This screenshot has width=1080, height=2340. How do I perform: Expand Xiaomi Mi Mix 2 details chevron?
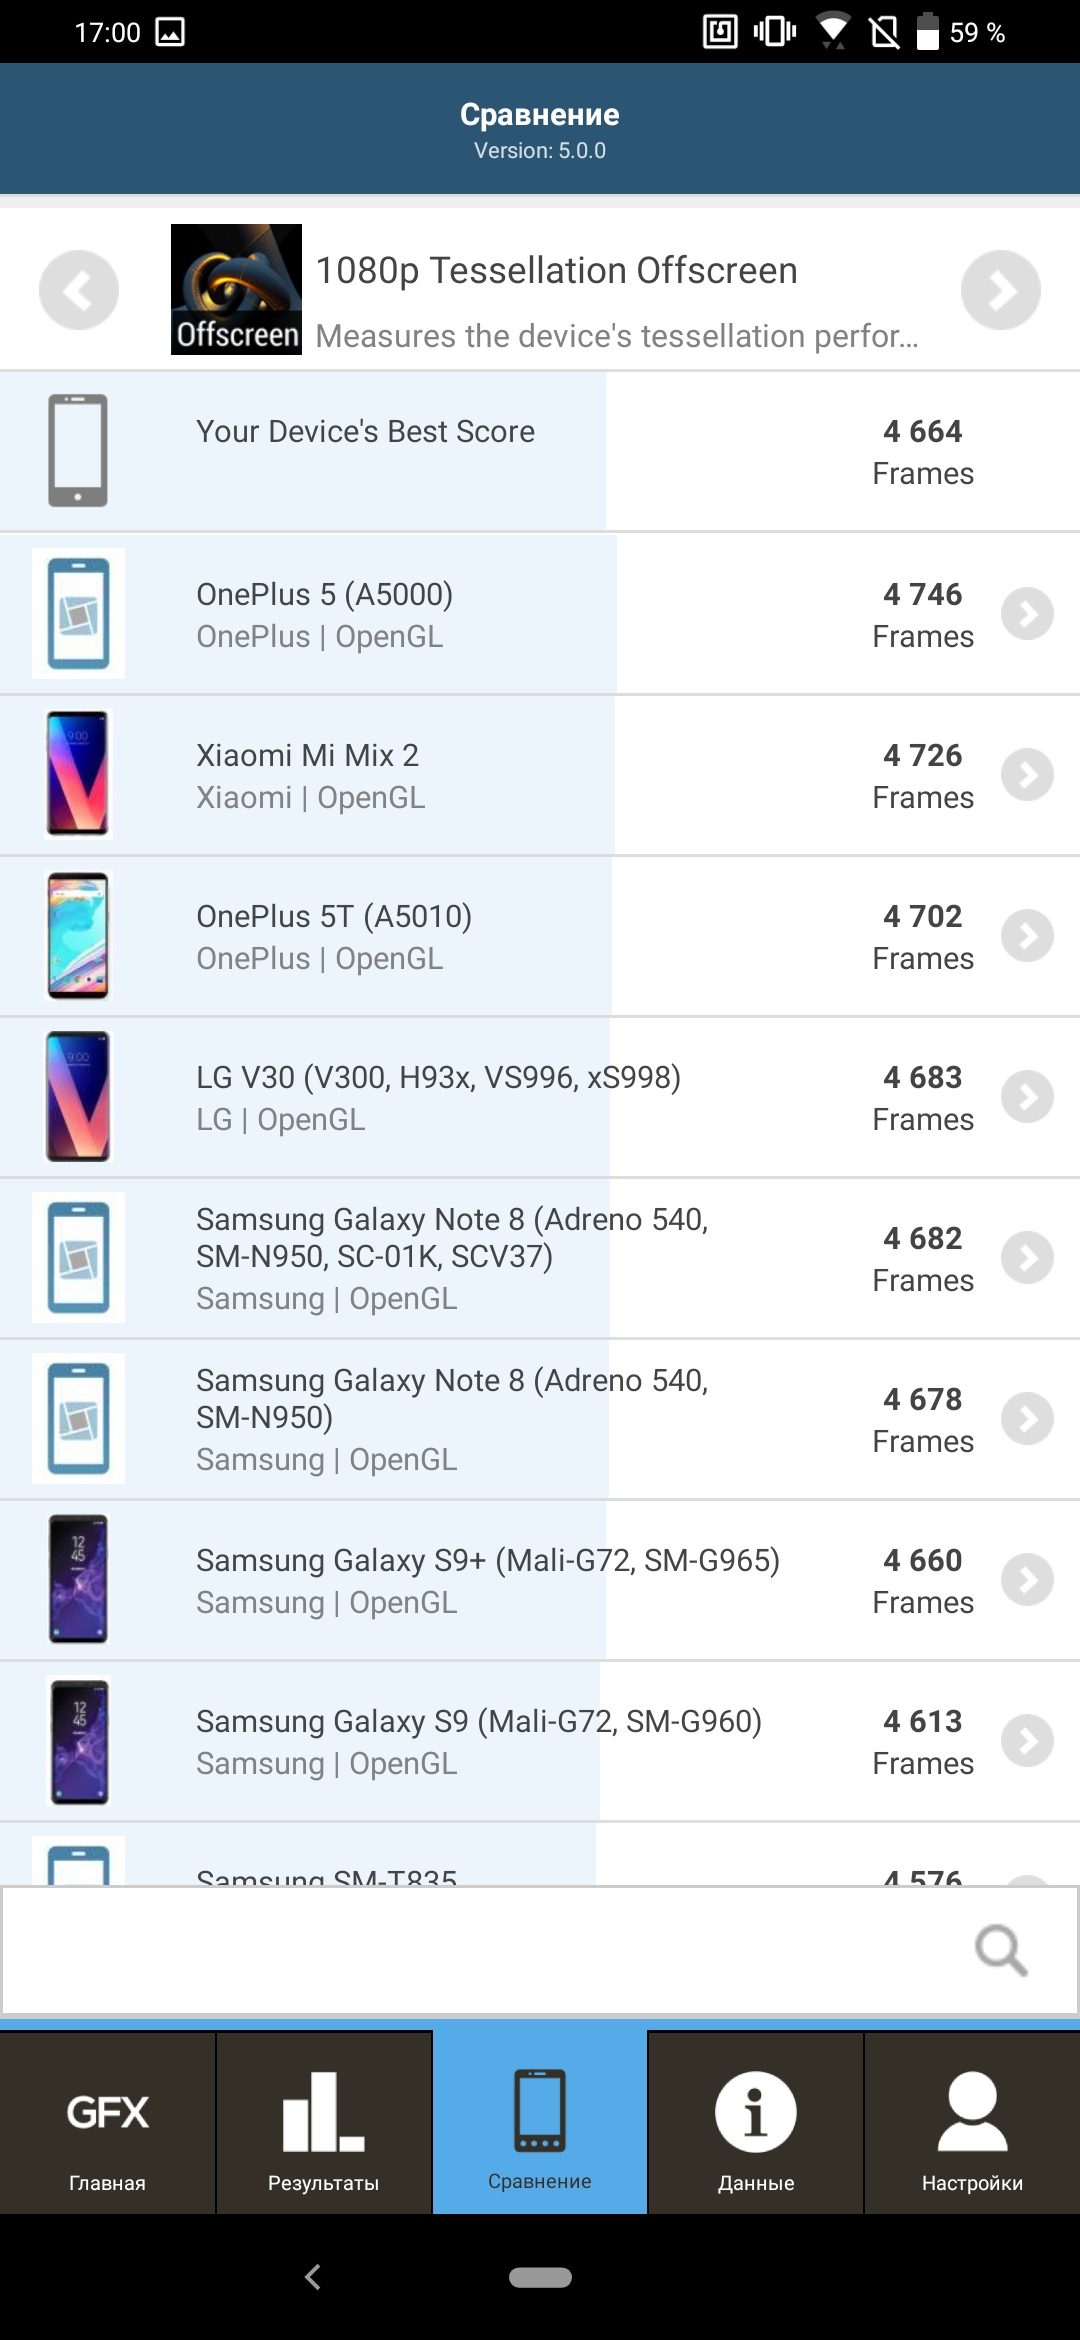1027,775
